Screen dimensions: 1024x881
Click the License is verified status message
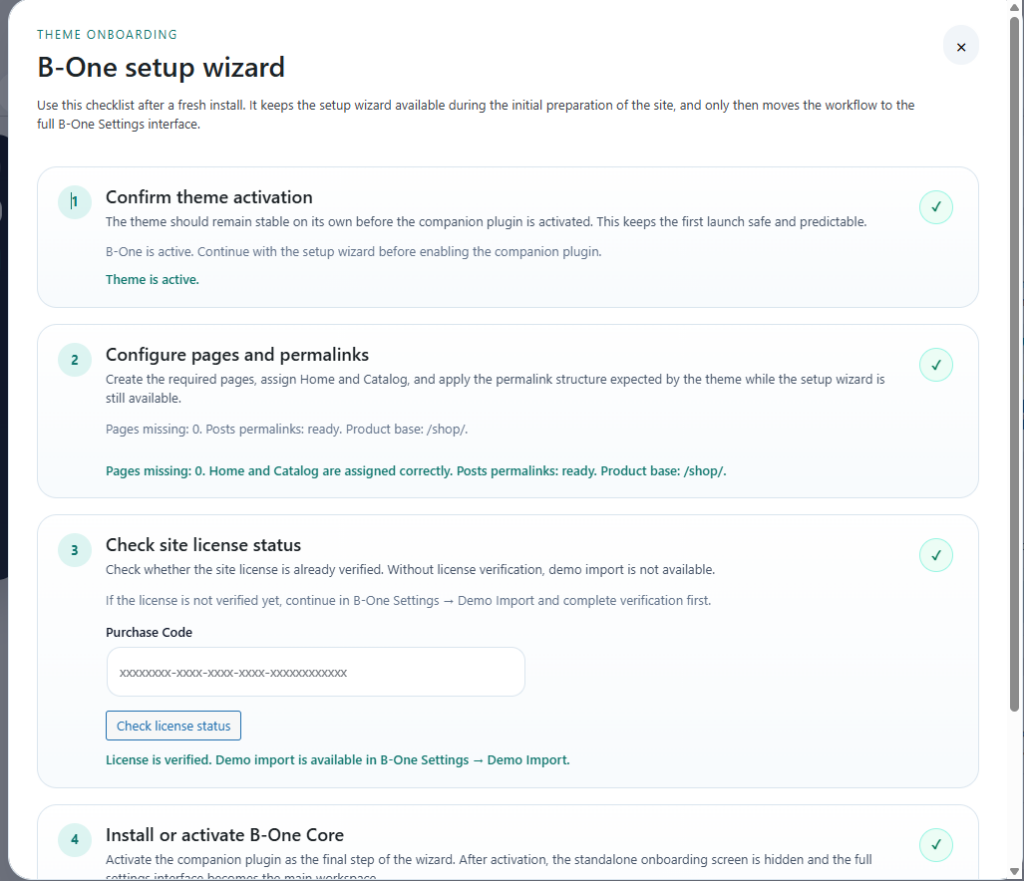pyautogui.click(x=337, y=760)
